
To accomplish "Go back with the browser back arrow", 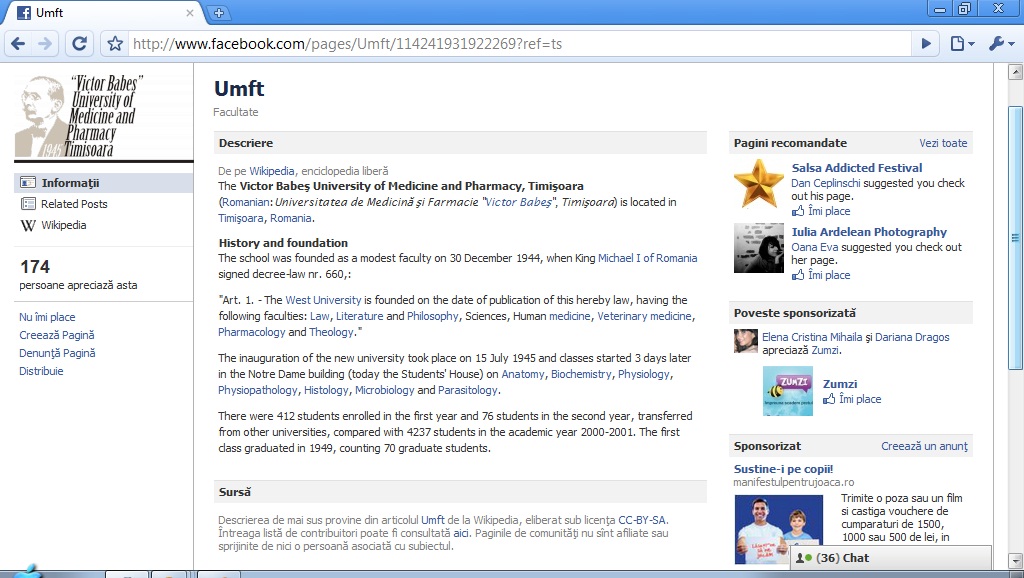I will [x=18, y=44].
